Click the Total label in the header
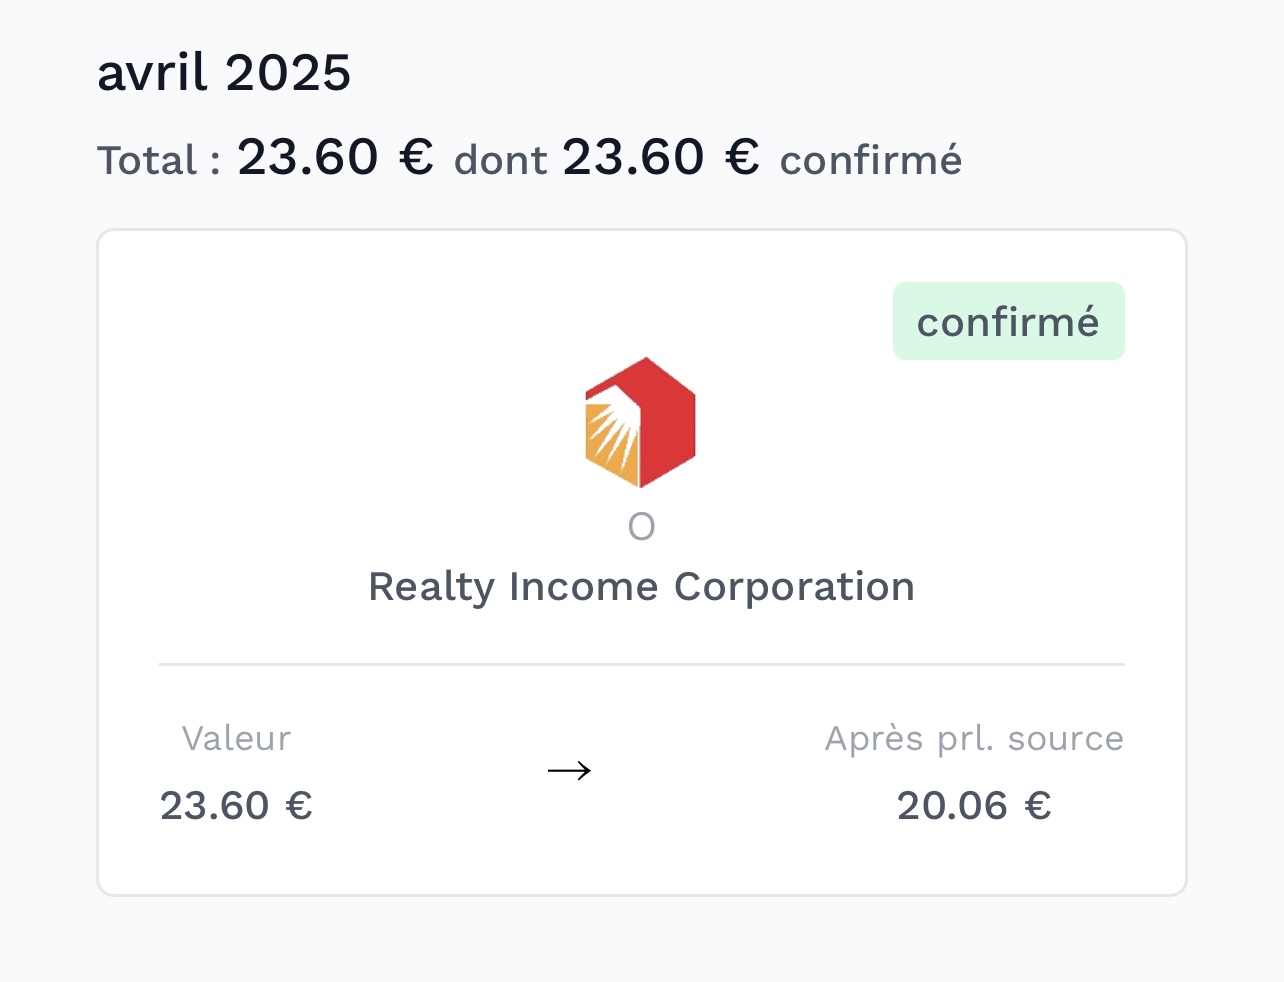1284x982 pixels. (158, 160)
